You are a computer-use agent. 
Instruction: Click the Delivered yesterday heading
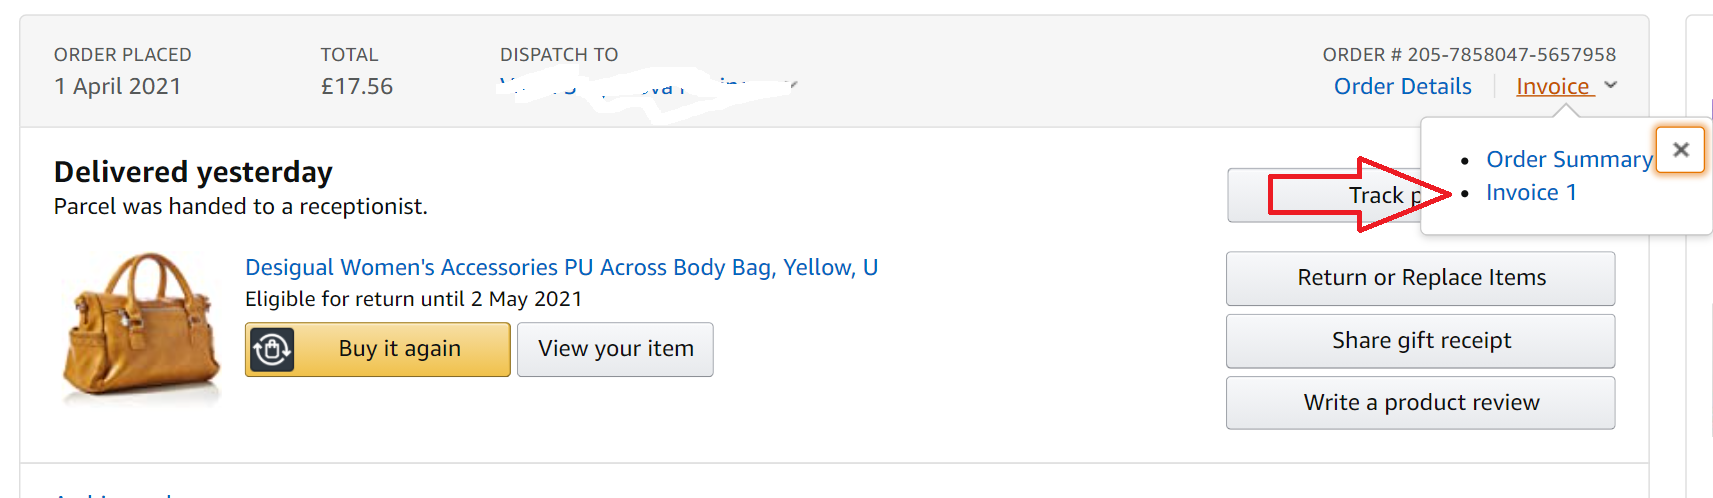click(x=193, y=172)
